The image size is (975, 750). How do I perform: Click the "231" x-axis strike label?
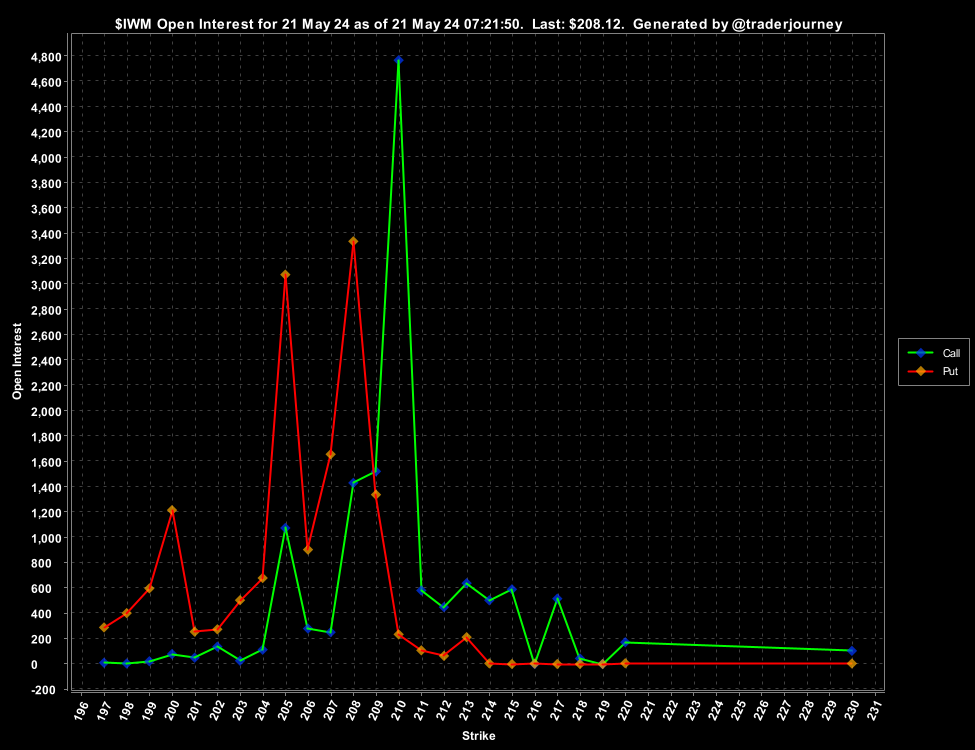874,711
